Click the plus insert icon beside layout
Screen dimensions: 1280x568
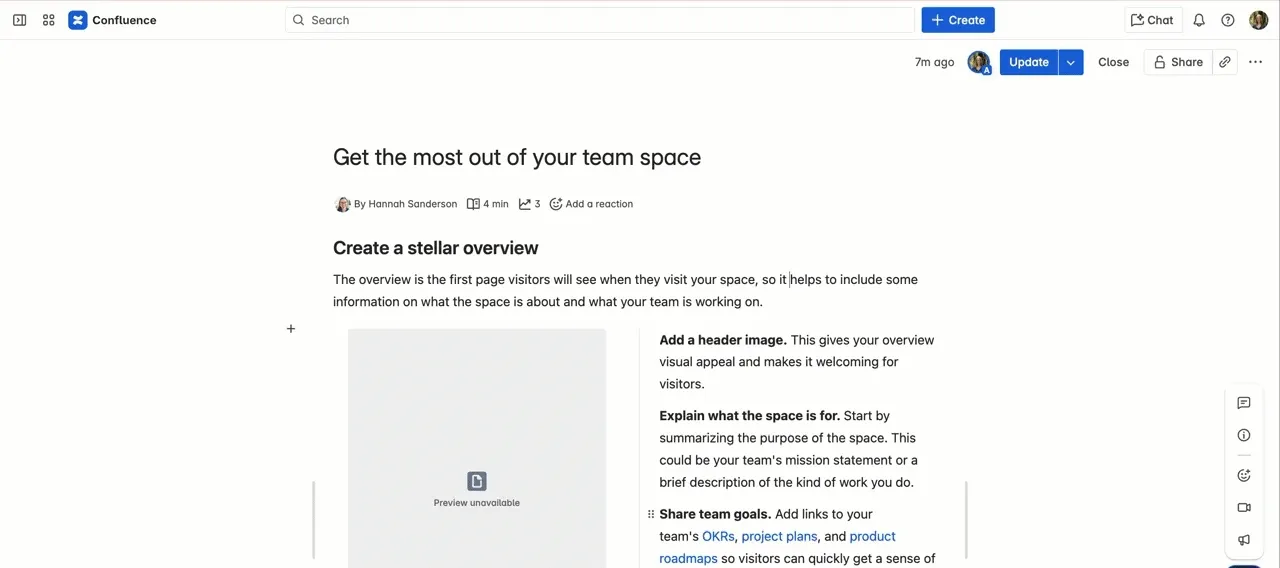(x=291, y=328)
